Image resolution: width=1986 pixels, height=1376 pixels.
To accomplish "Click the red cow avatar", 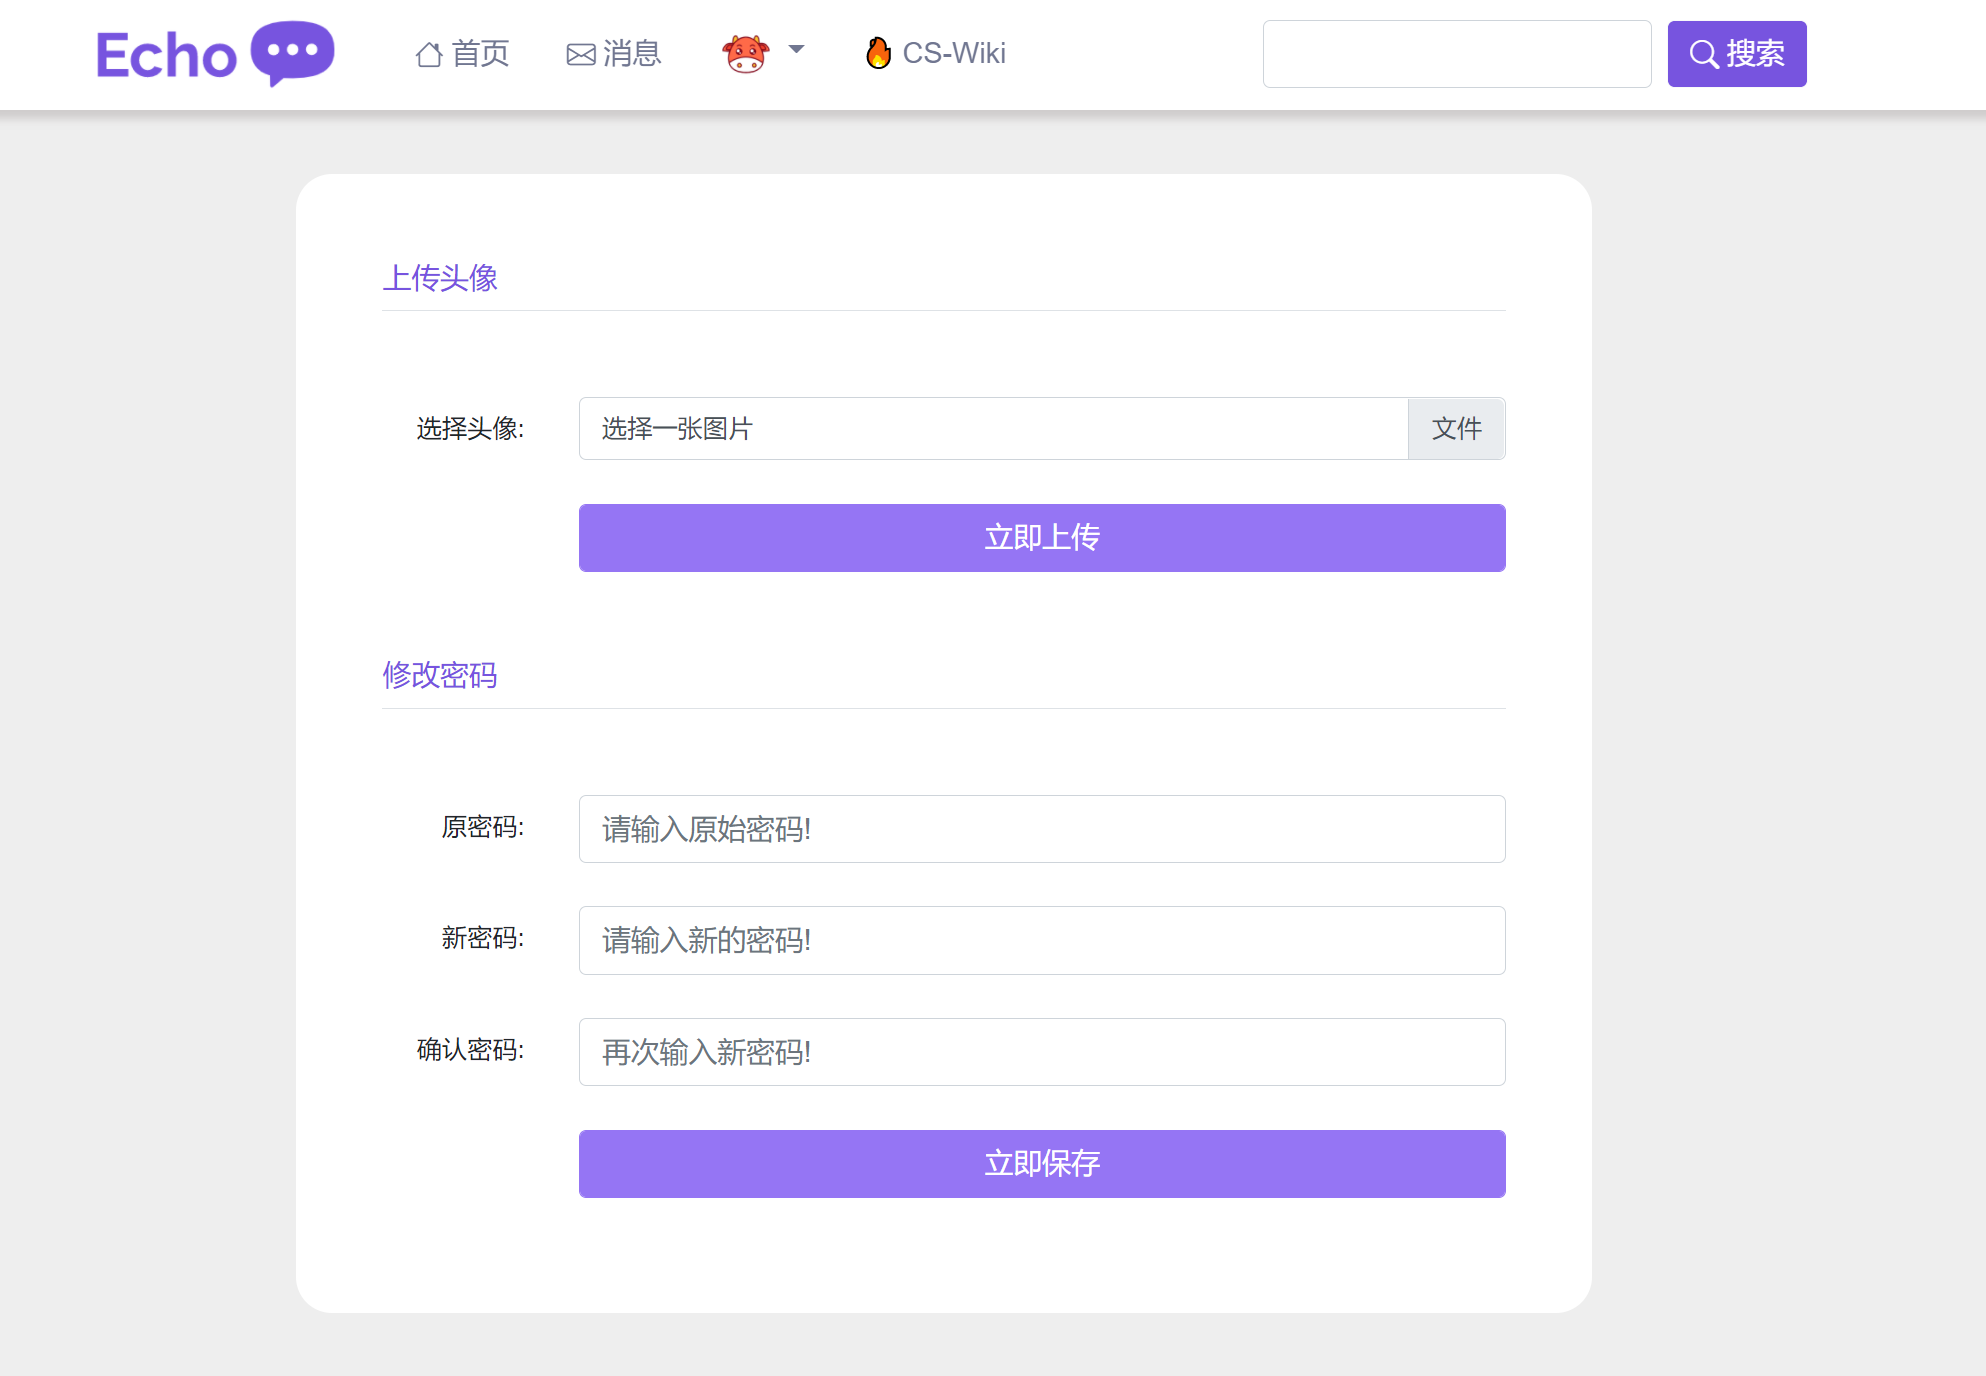I will tap(745, 54).
